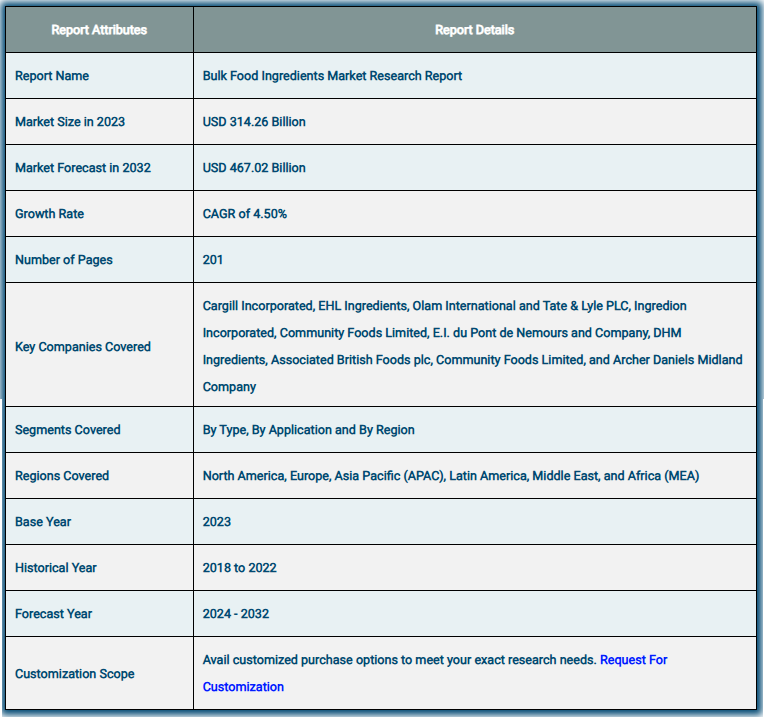Viewport: 764px width, 717px height.
Task: Select the value 'CAGR of 4.50%'
Action: tap(245, 214)
